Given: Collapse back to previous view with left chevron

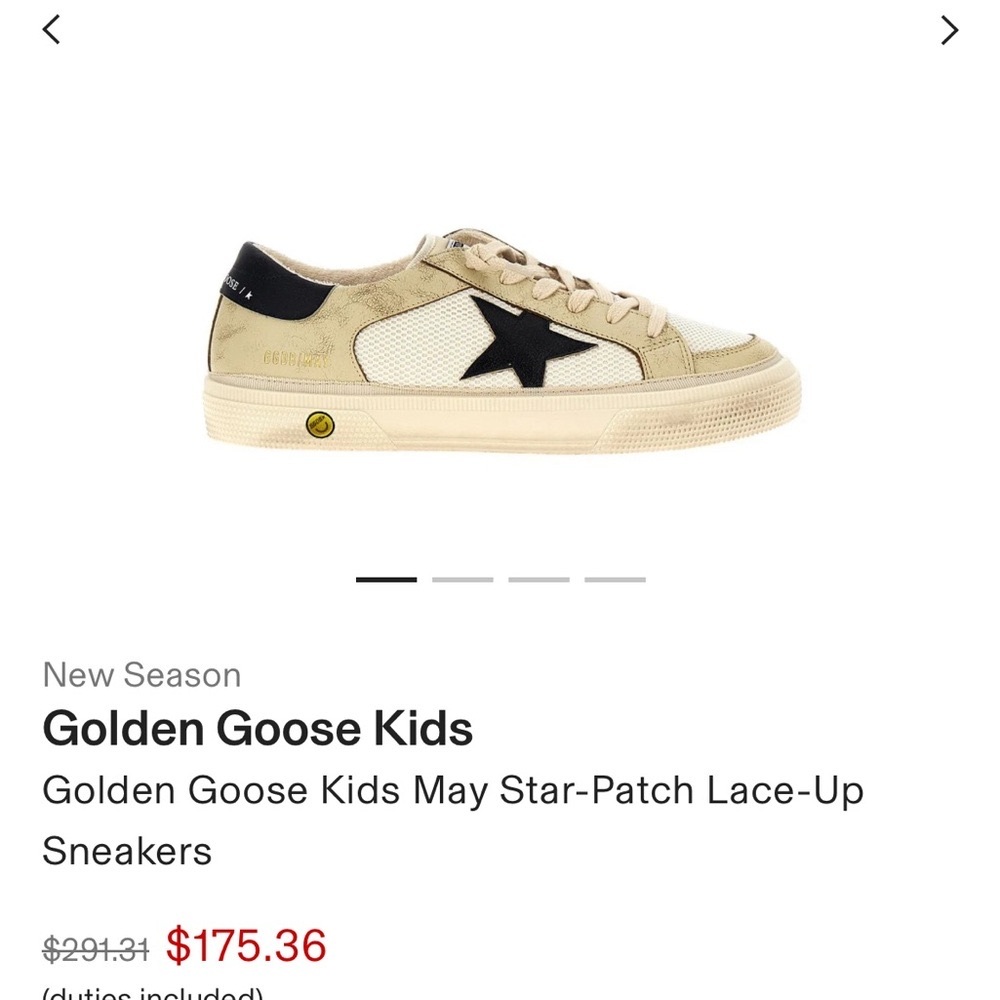Looking at the screenshot, I should [x=52, y=29].
